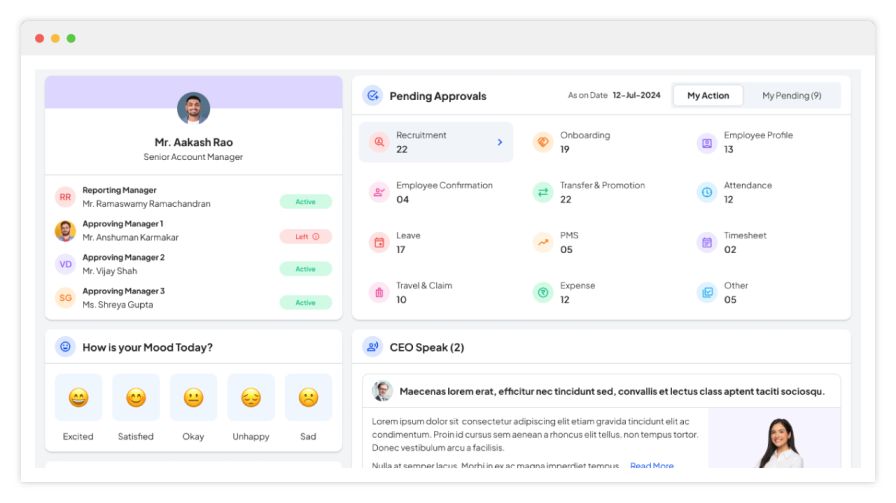This screenshot has height=503, width=896.
Task: Click the VD avatar for Vijay Shah
Action: [x=65, y=264]
